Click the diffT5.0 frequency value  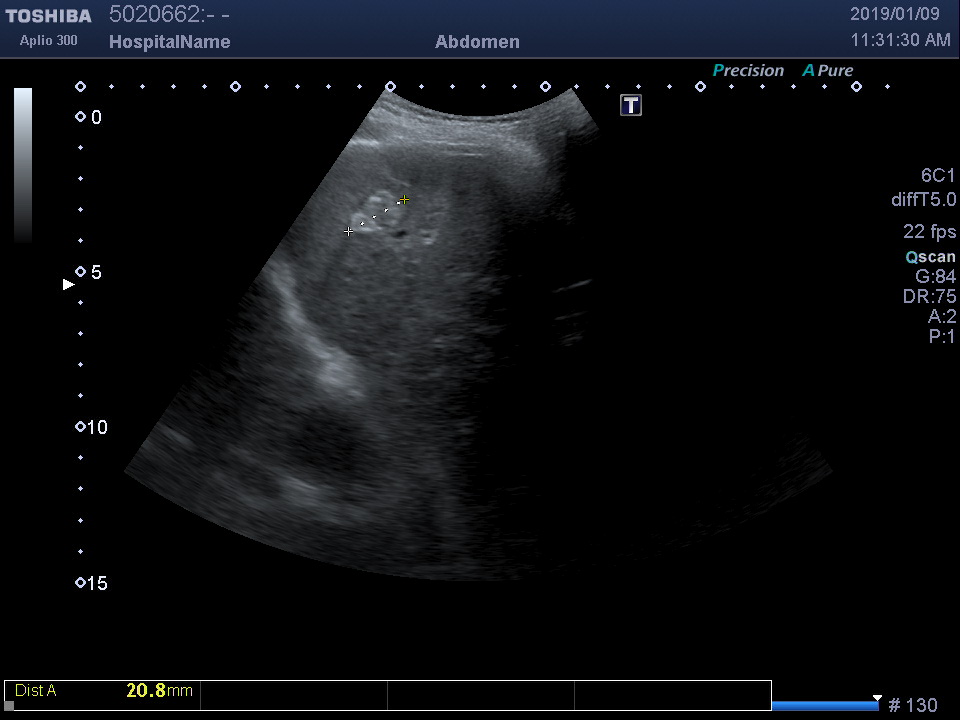coord(923,200)
